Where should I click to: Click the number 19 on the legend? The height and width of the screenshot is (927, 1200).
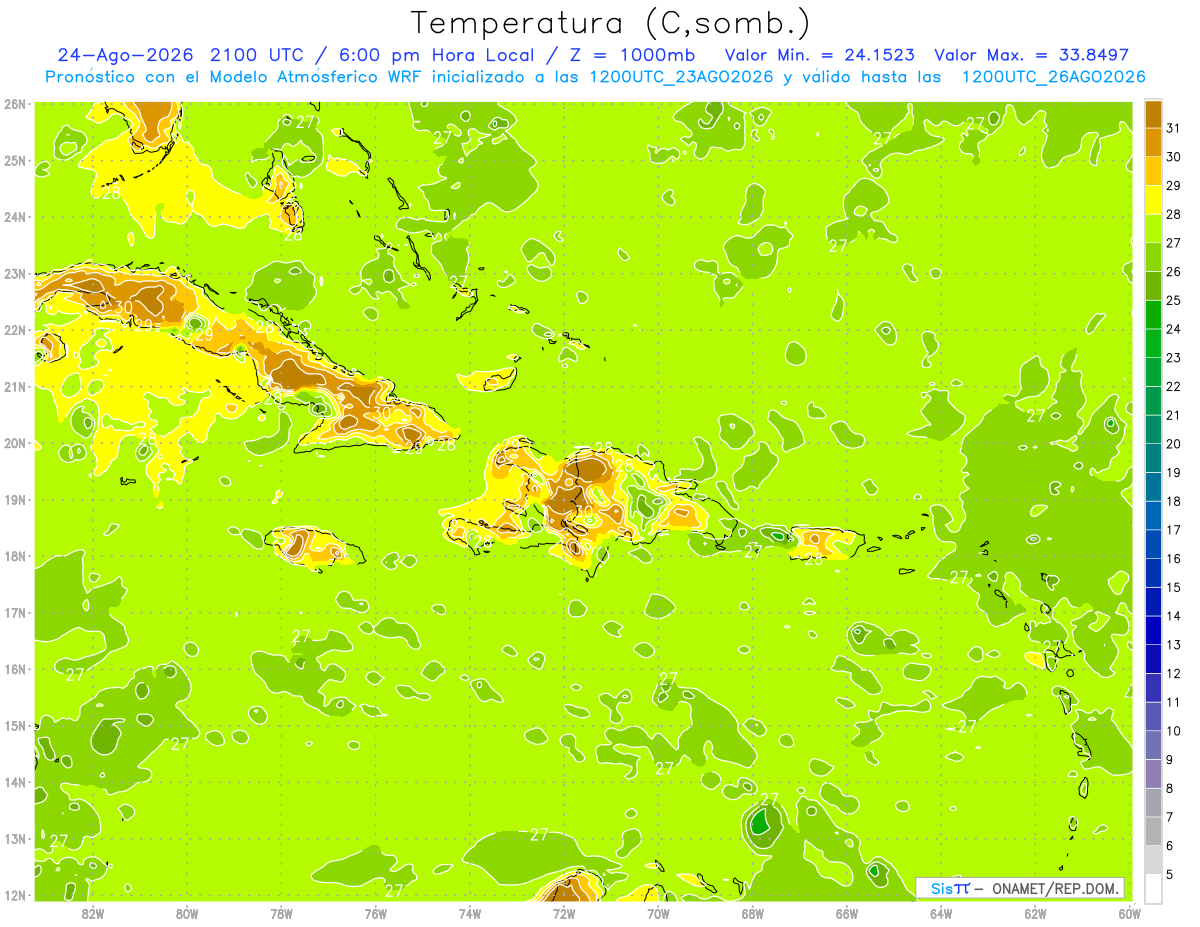(x=1174, y=472)
